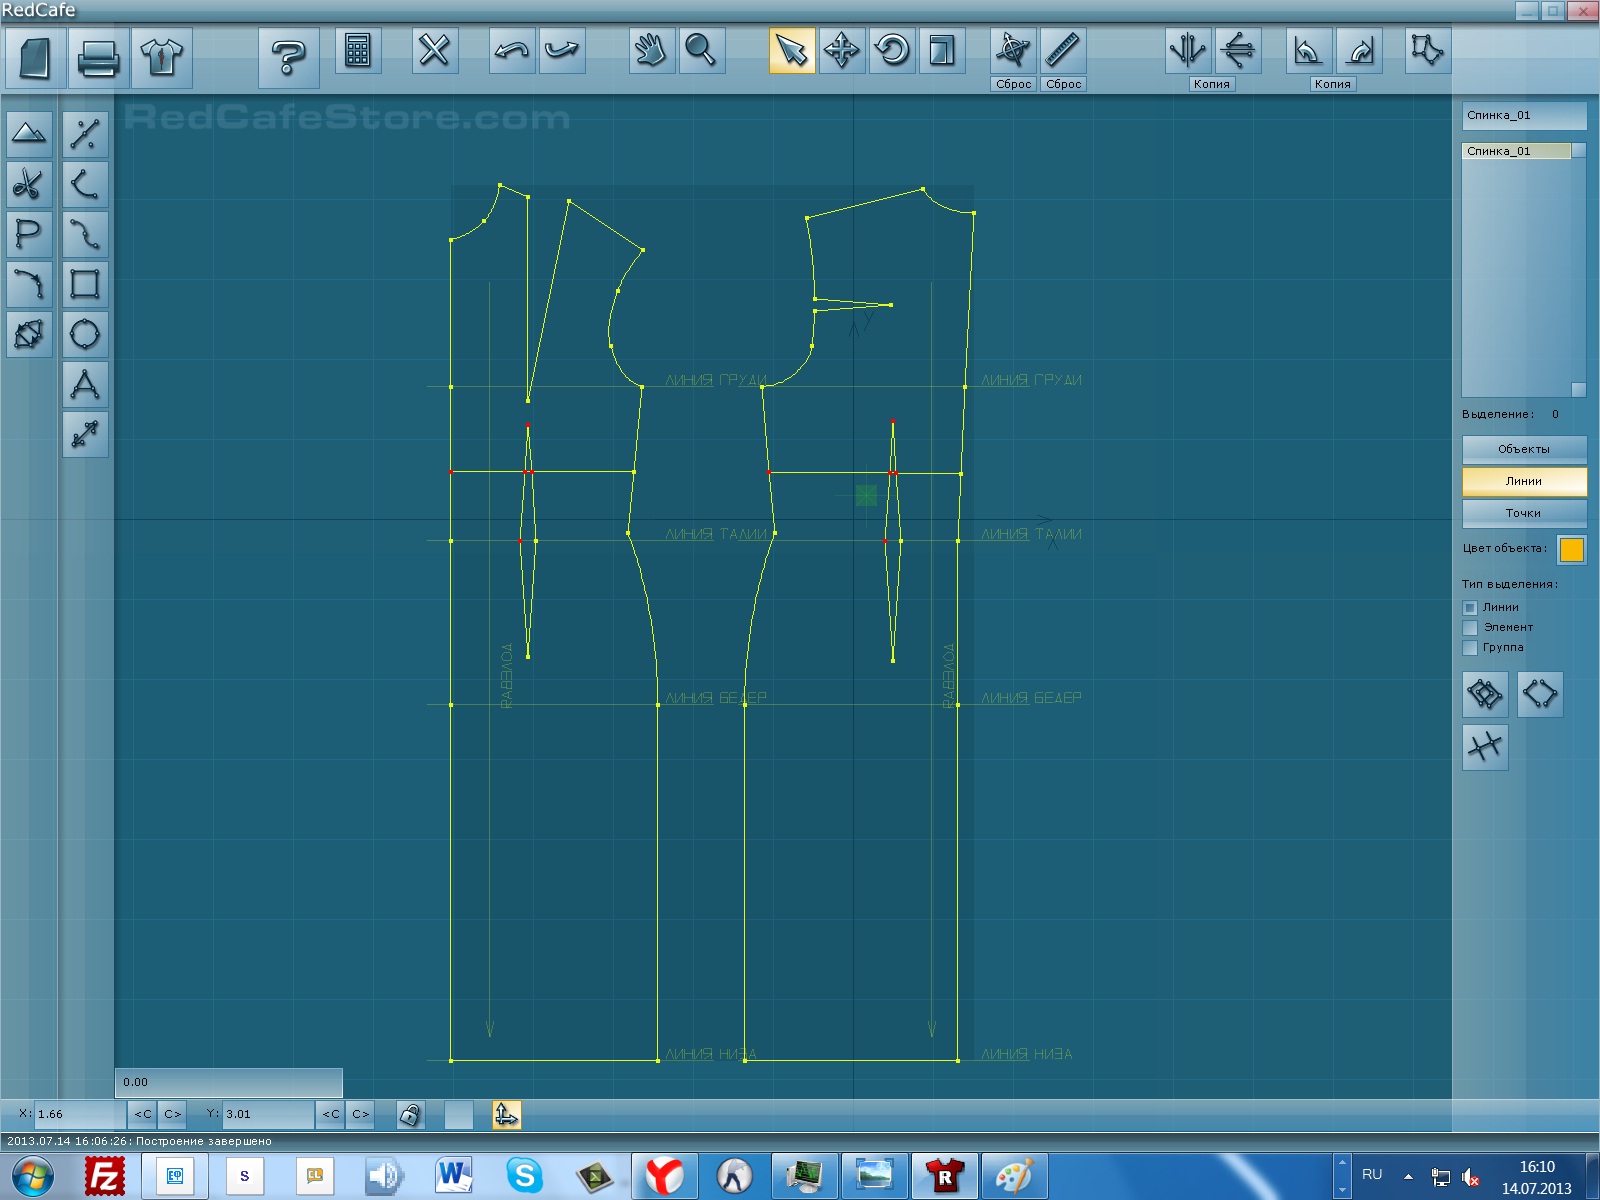The image size is (1600, 1200).
Task: Click the rotate tool in the top toolbar
Action: [892, 50]
